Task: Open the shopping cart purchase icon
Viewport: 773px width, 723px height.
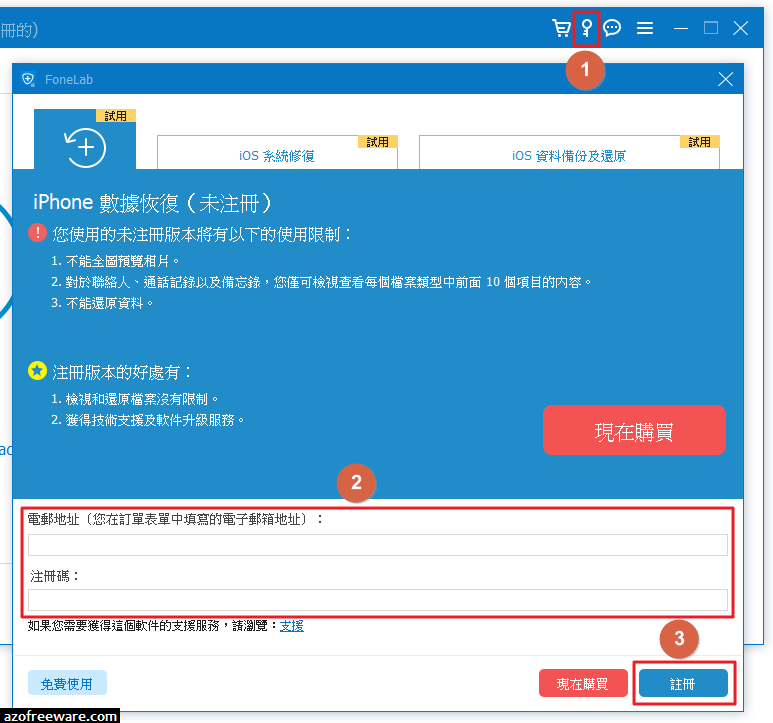Action: (561, 28)
